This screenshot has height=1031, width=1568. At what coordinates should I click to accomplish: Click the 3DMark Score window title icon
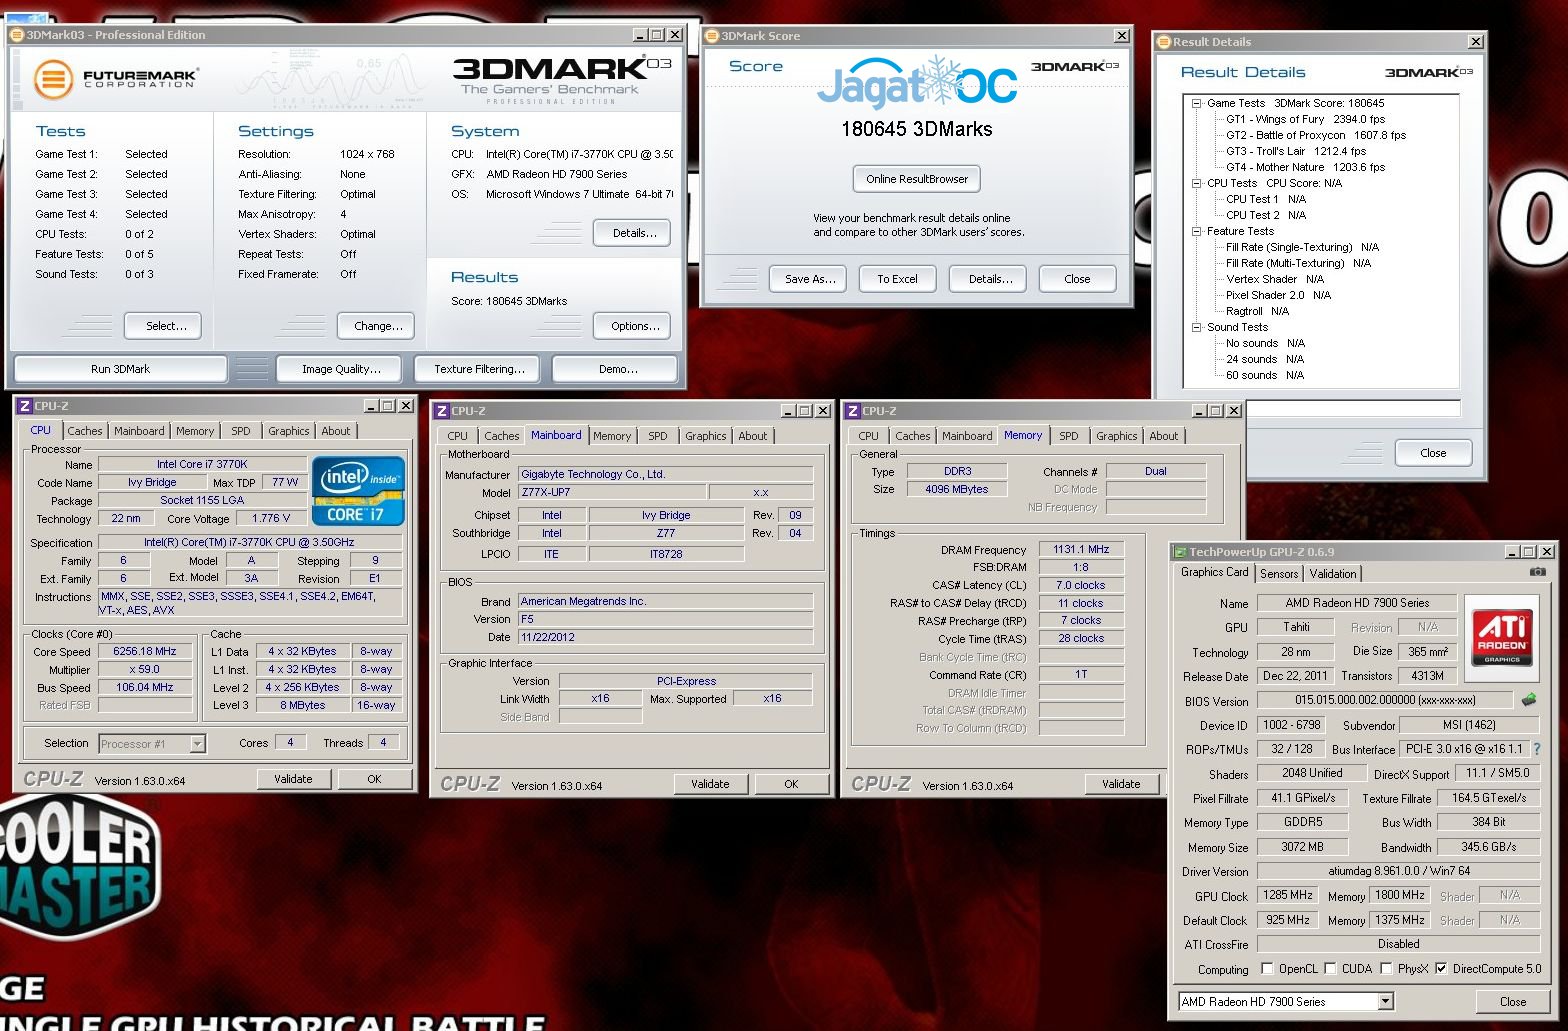(712, 36)
